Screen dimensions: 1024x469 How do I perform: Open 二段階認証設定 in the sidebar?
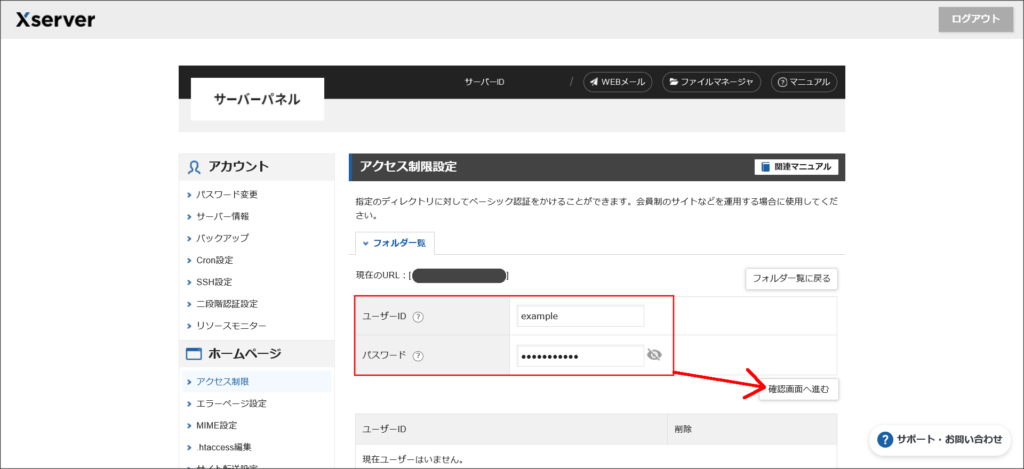pos(227,304)
